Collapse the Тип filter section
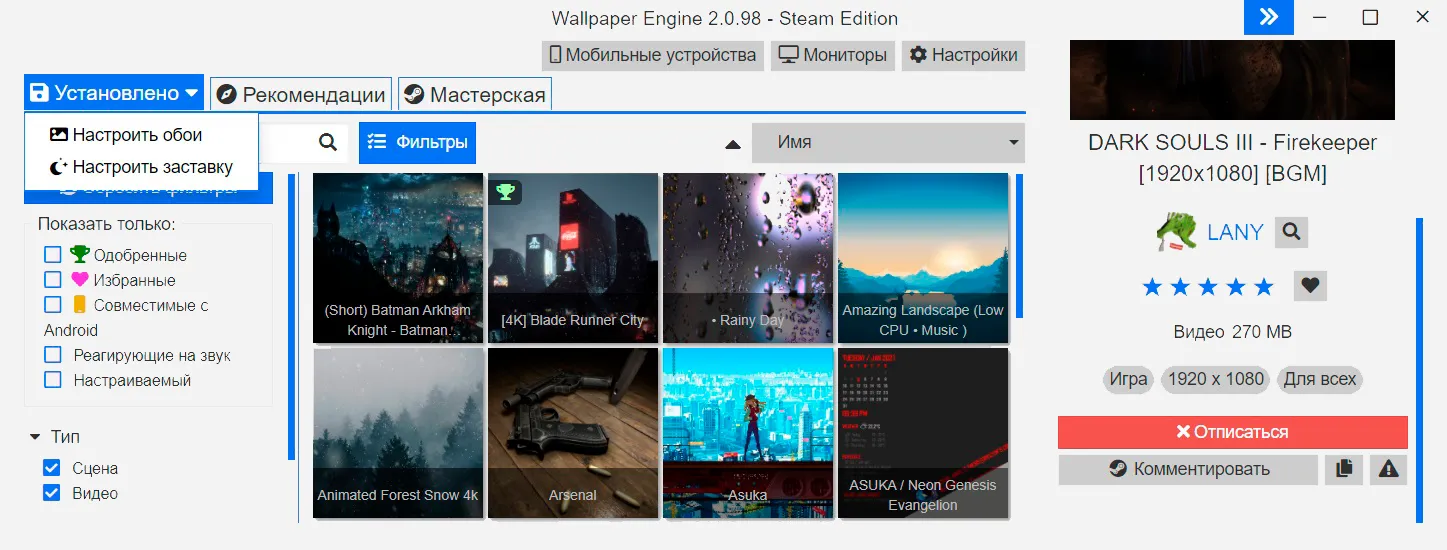This screenshot has height=550, width=1447. tap(54, 437)
